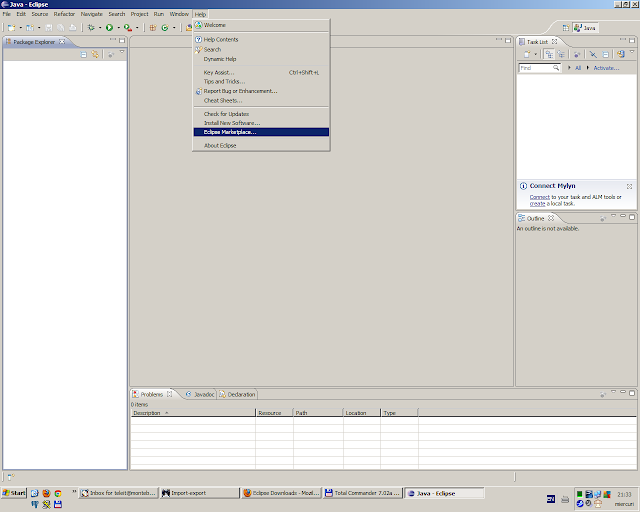Viewport: 640px width, 512px height.
Task: Click the green Run button icon
Action: pyautogui.click(x=109, y=28)
